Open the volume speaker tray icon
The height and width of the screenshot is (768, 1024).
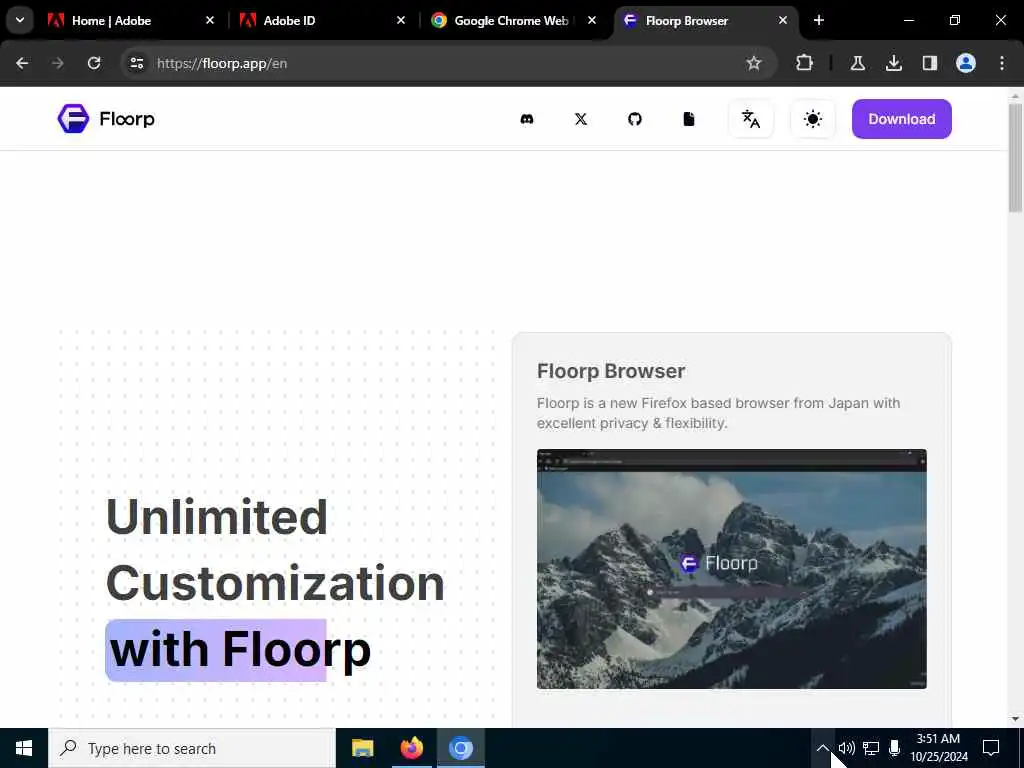[846, 748]
